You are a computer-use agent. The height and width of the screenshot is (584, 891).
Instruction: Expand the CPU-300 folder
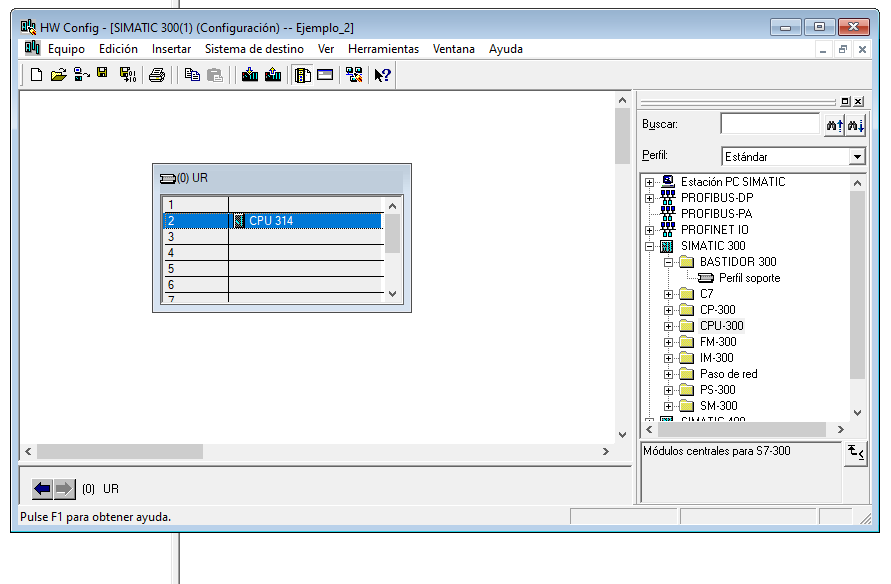[x=668, y=326]
